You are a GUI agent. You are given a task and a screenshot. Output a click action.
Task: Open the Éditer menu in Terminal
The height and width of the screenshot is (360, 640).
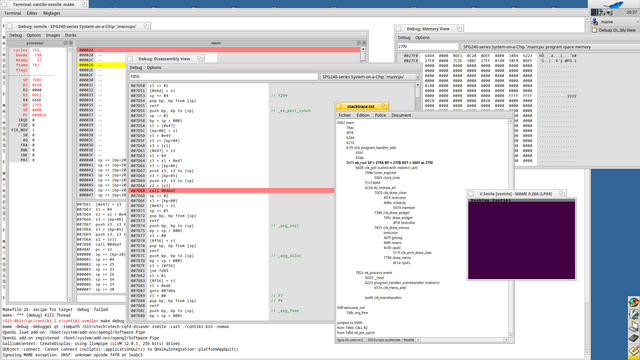tap(32, 13)
